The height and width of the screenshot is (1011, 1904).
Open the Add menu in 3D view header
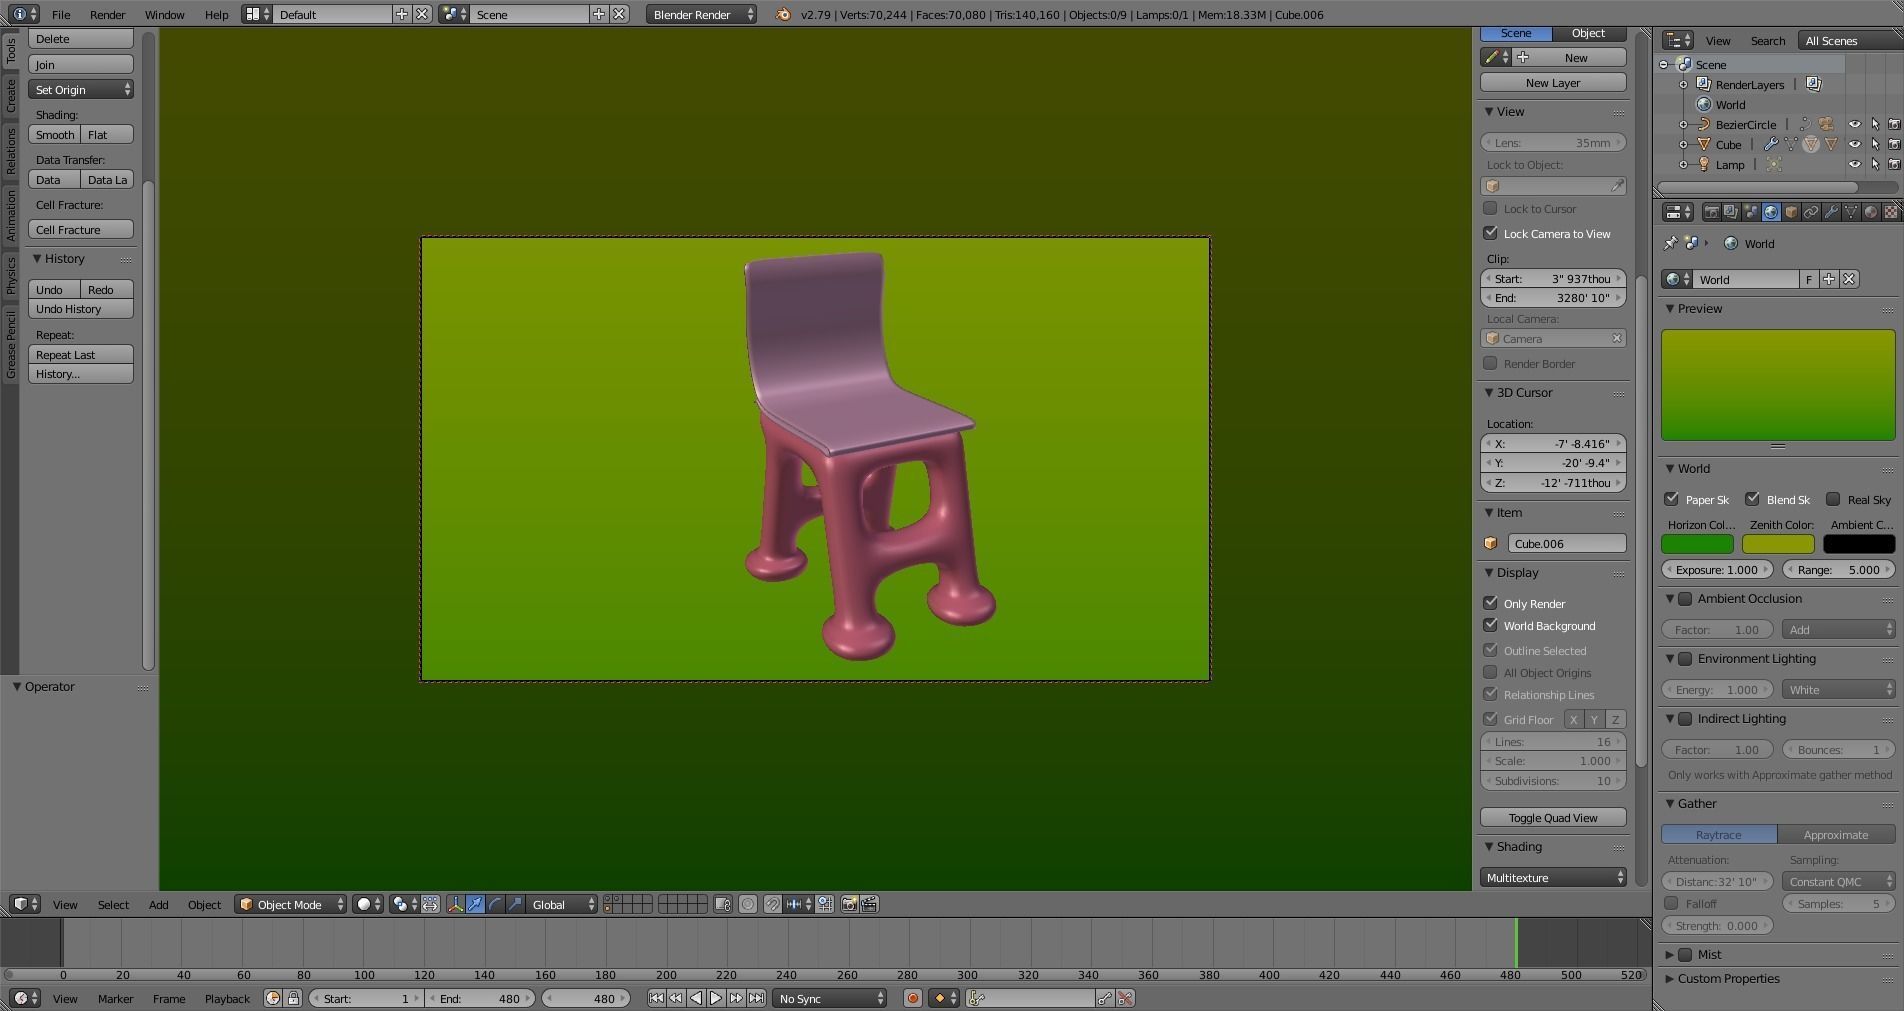[158, 904]
